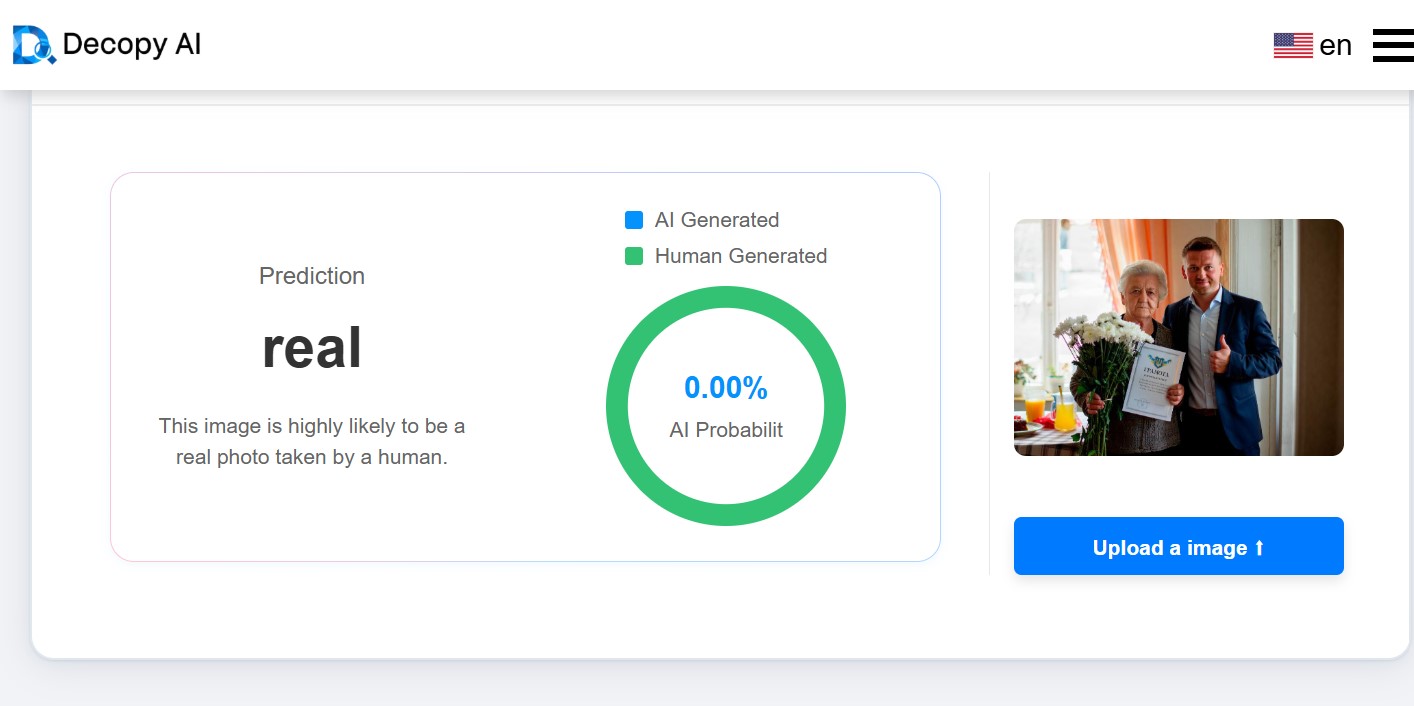Click the "Prediction" heading
The height and width of the screenshot is (706, 1414).
pyautogui.click(x=312, y=276)
